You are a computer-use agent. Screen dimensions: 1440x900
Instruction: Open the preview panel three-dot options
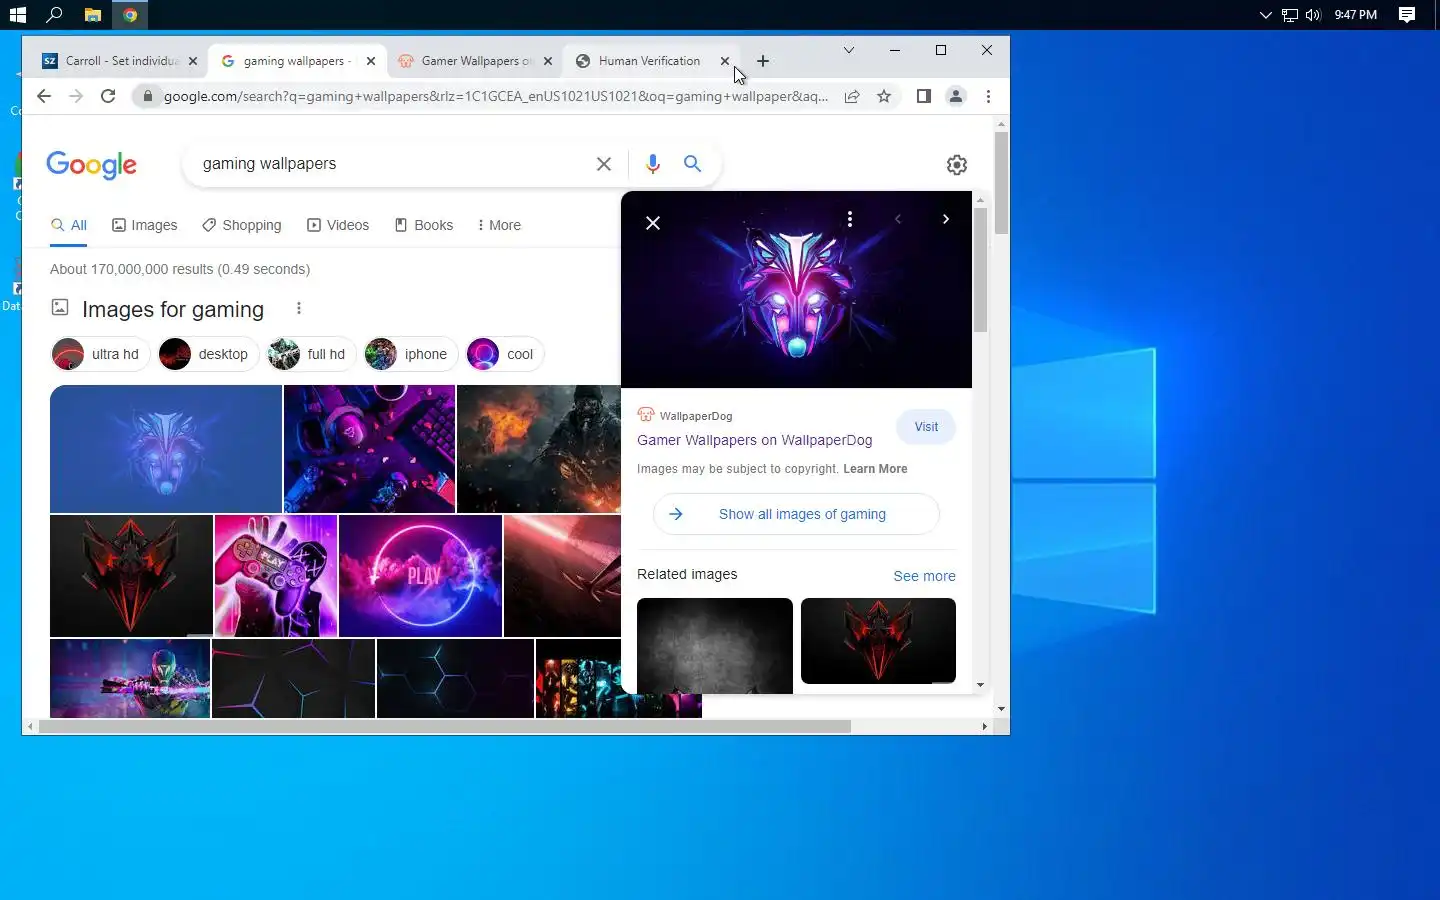pyautogui.click(x=850, y=219)
